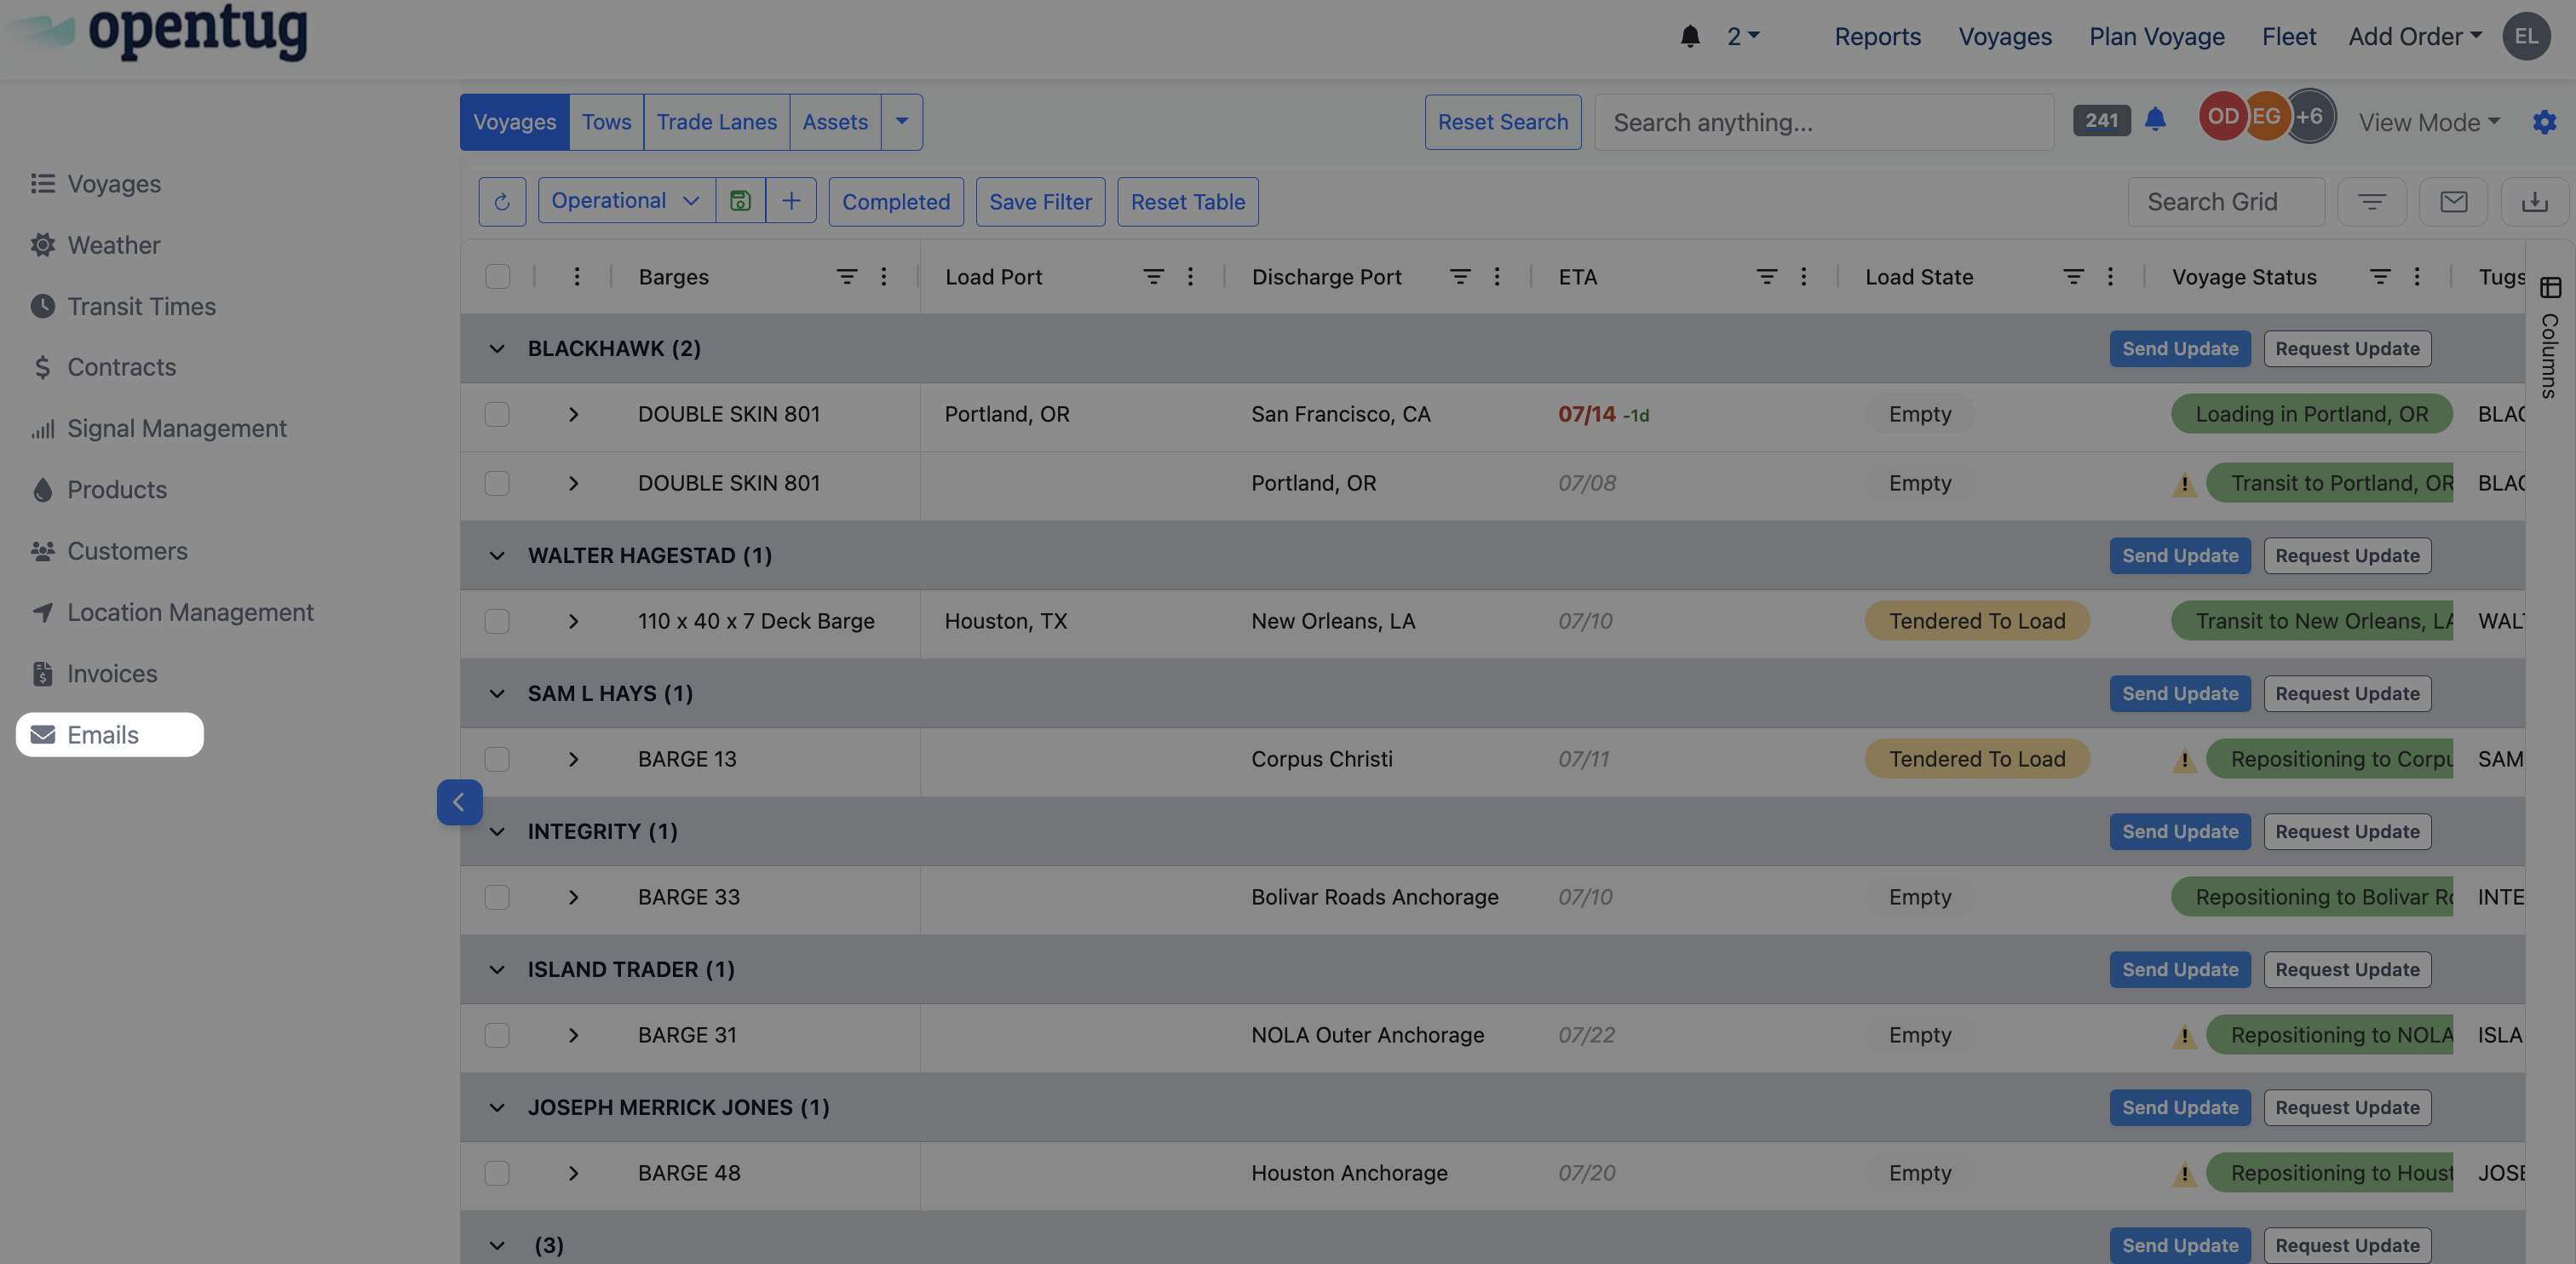Click the plus icon to add view

click(x=791, y=201)
